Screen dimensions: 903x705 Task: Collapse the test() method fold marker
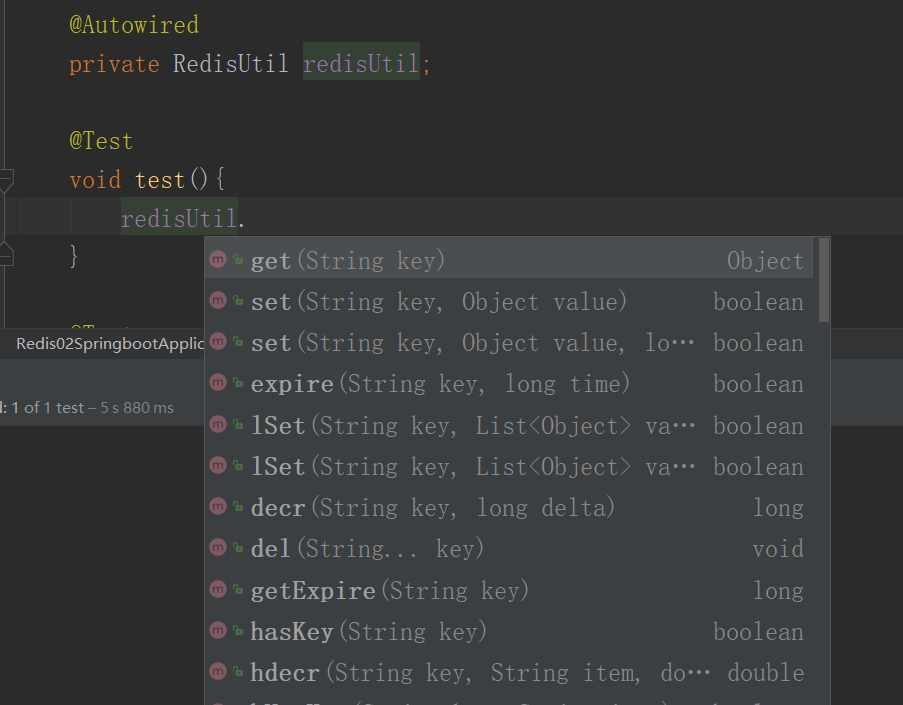pyautogui.click(x=6, y=181)
